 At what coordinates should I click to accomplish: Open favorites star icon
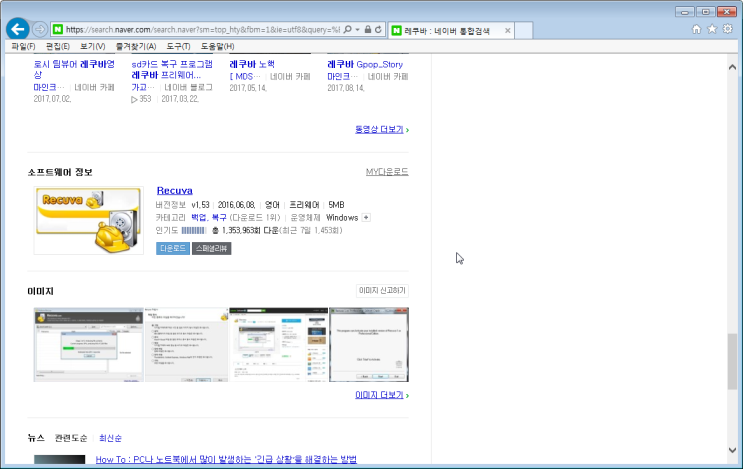(x=712, y=29)
